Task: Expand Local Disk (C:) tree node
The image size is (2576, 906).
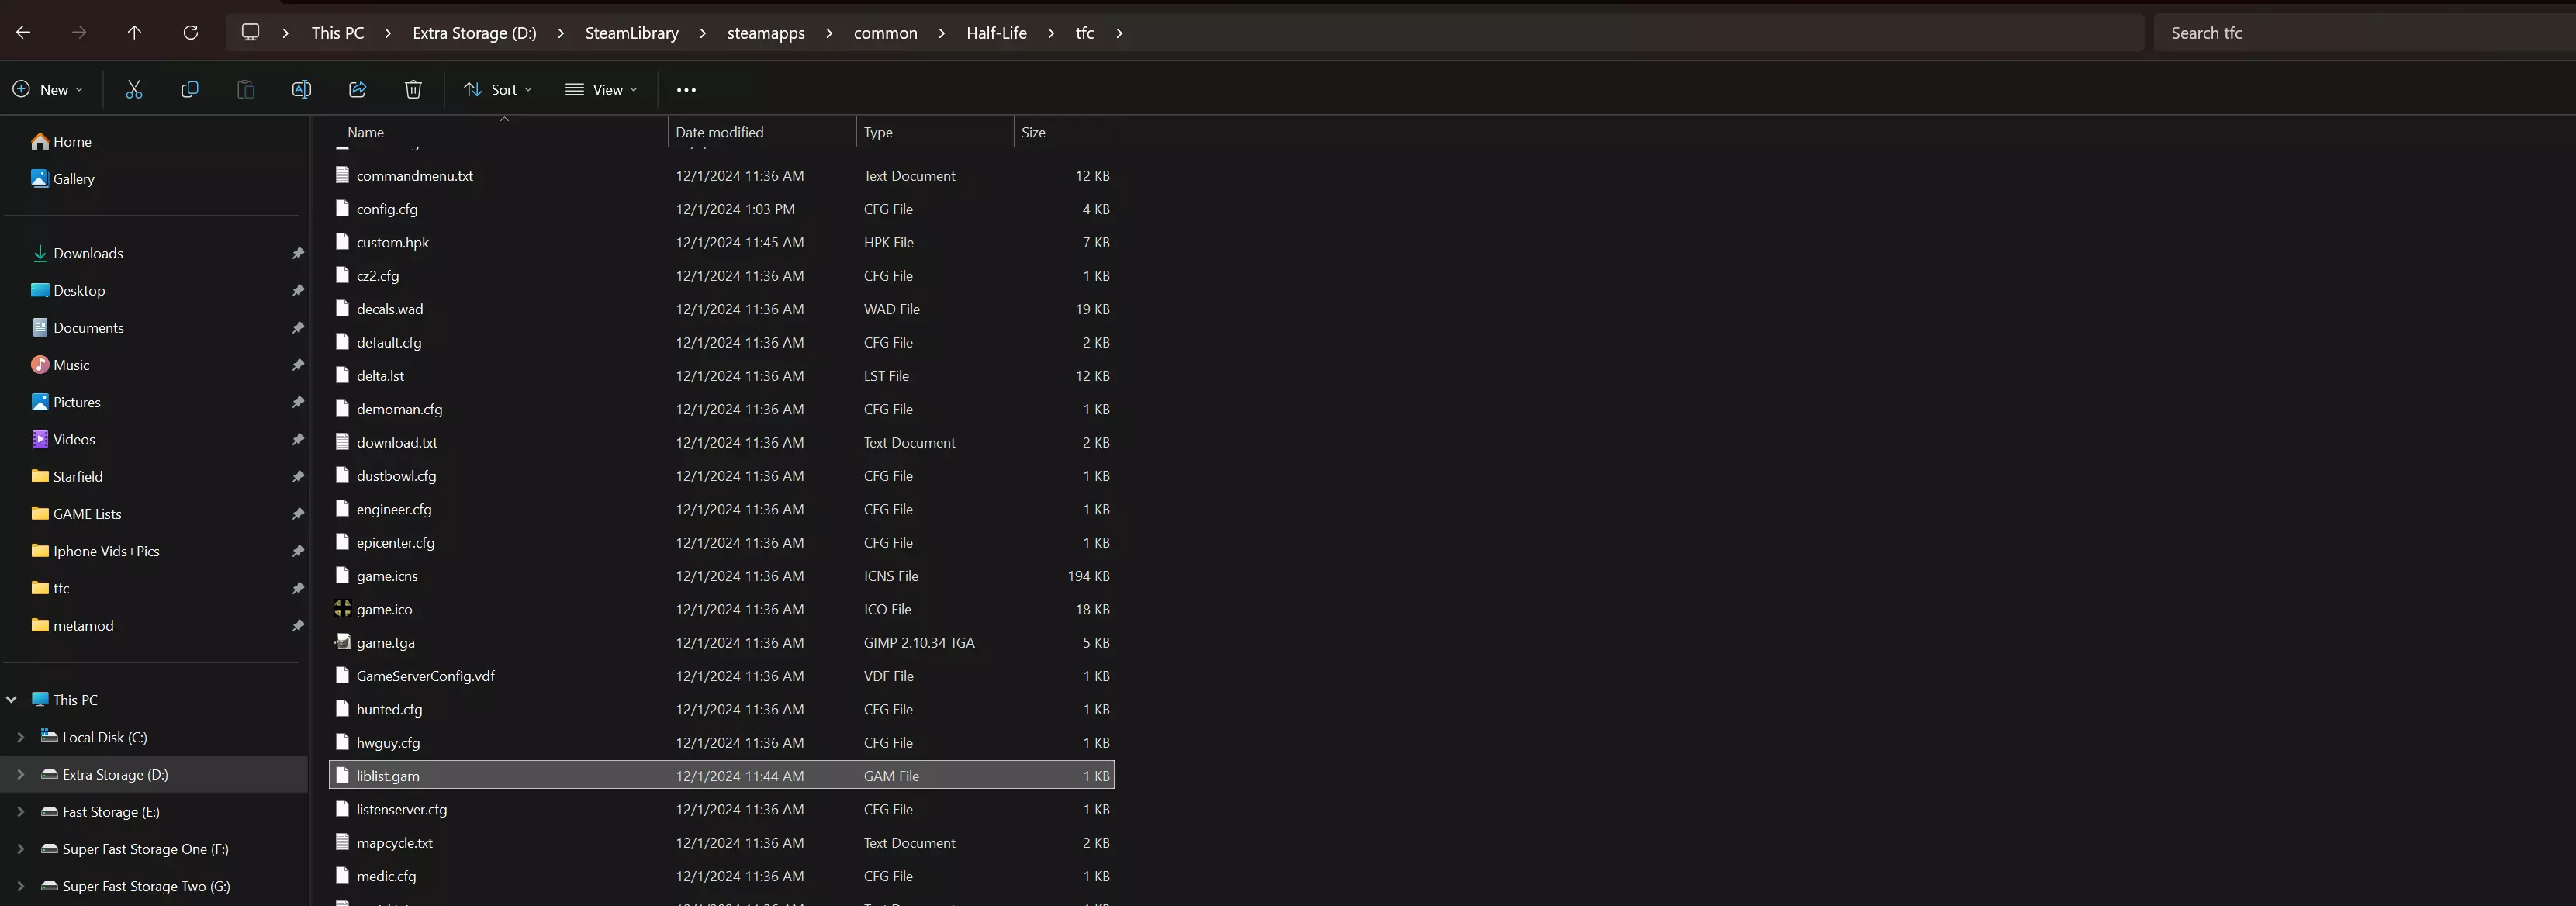Action: [x=21, y=737]
